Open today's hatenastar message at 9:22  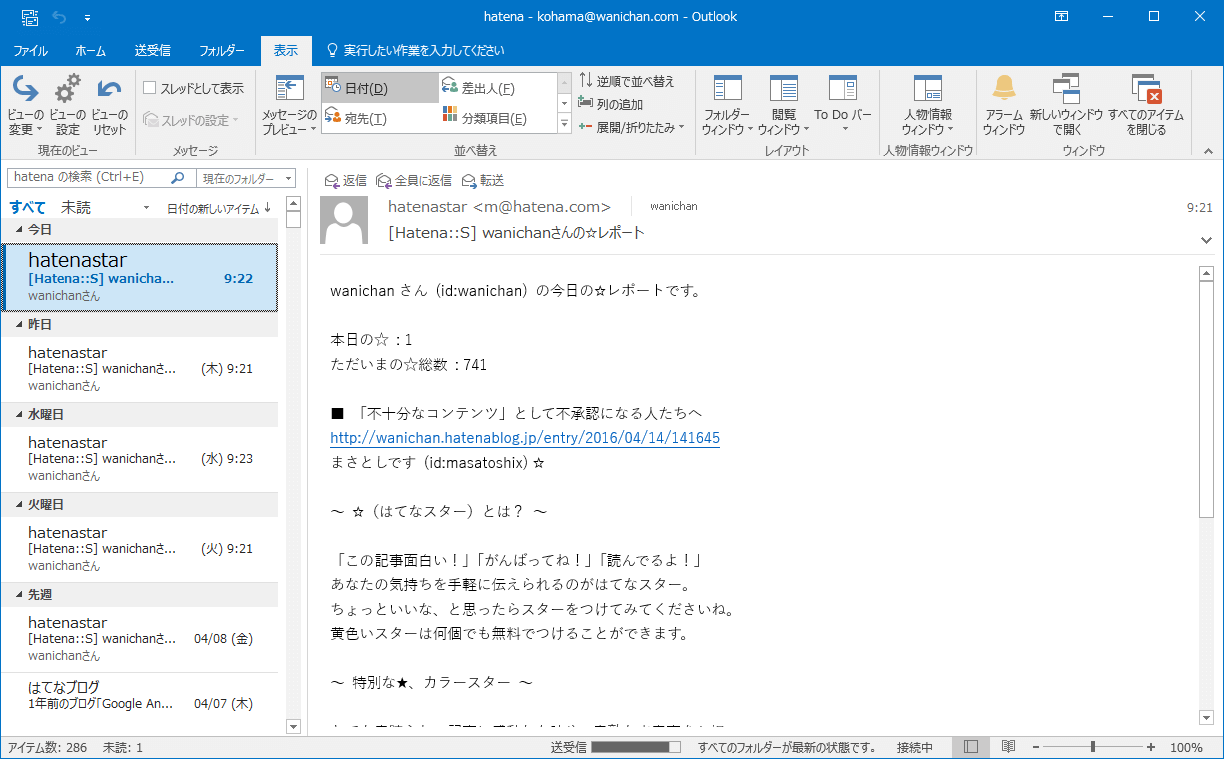[x=141, y=277]
